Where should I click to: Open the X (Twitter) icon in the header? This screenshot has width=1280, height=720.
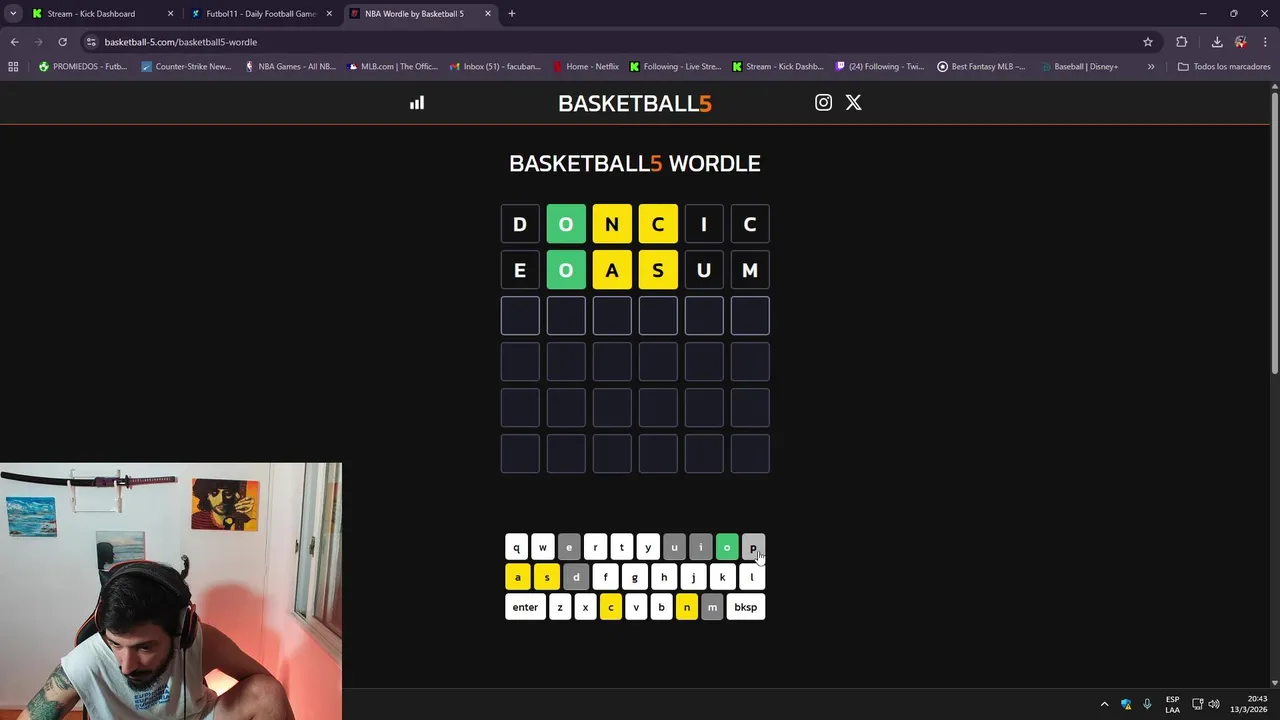853,102
